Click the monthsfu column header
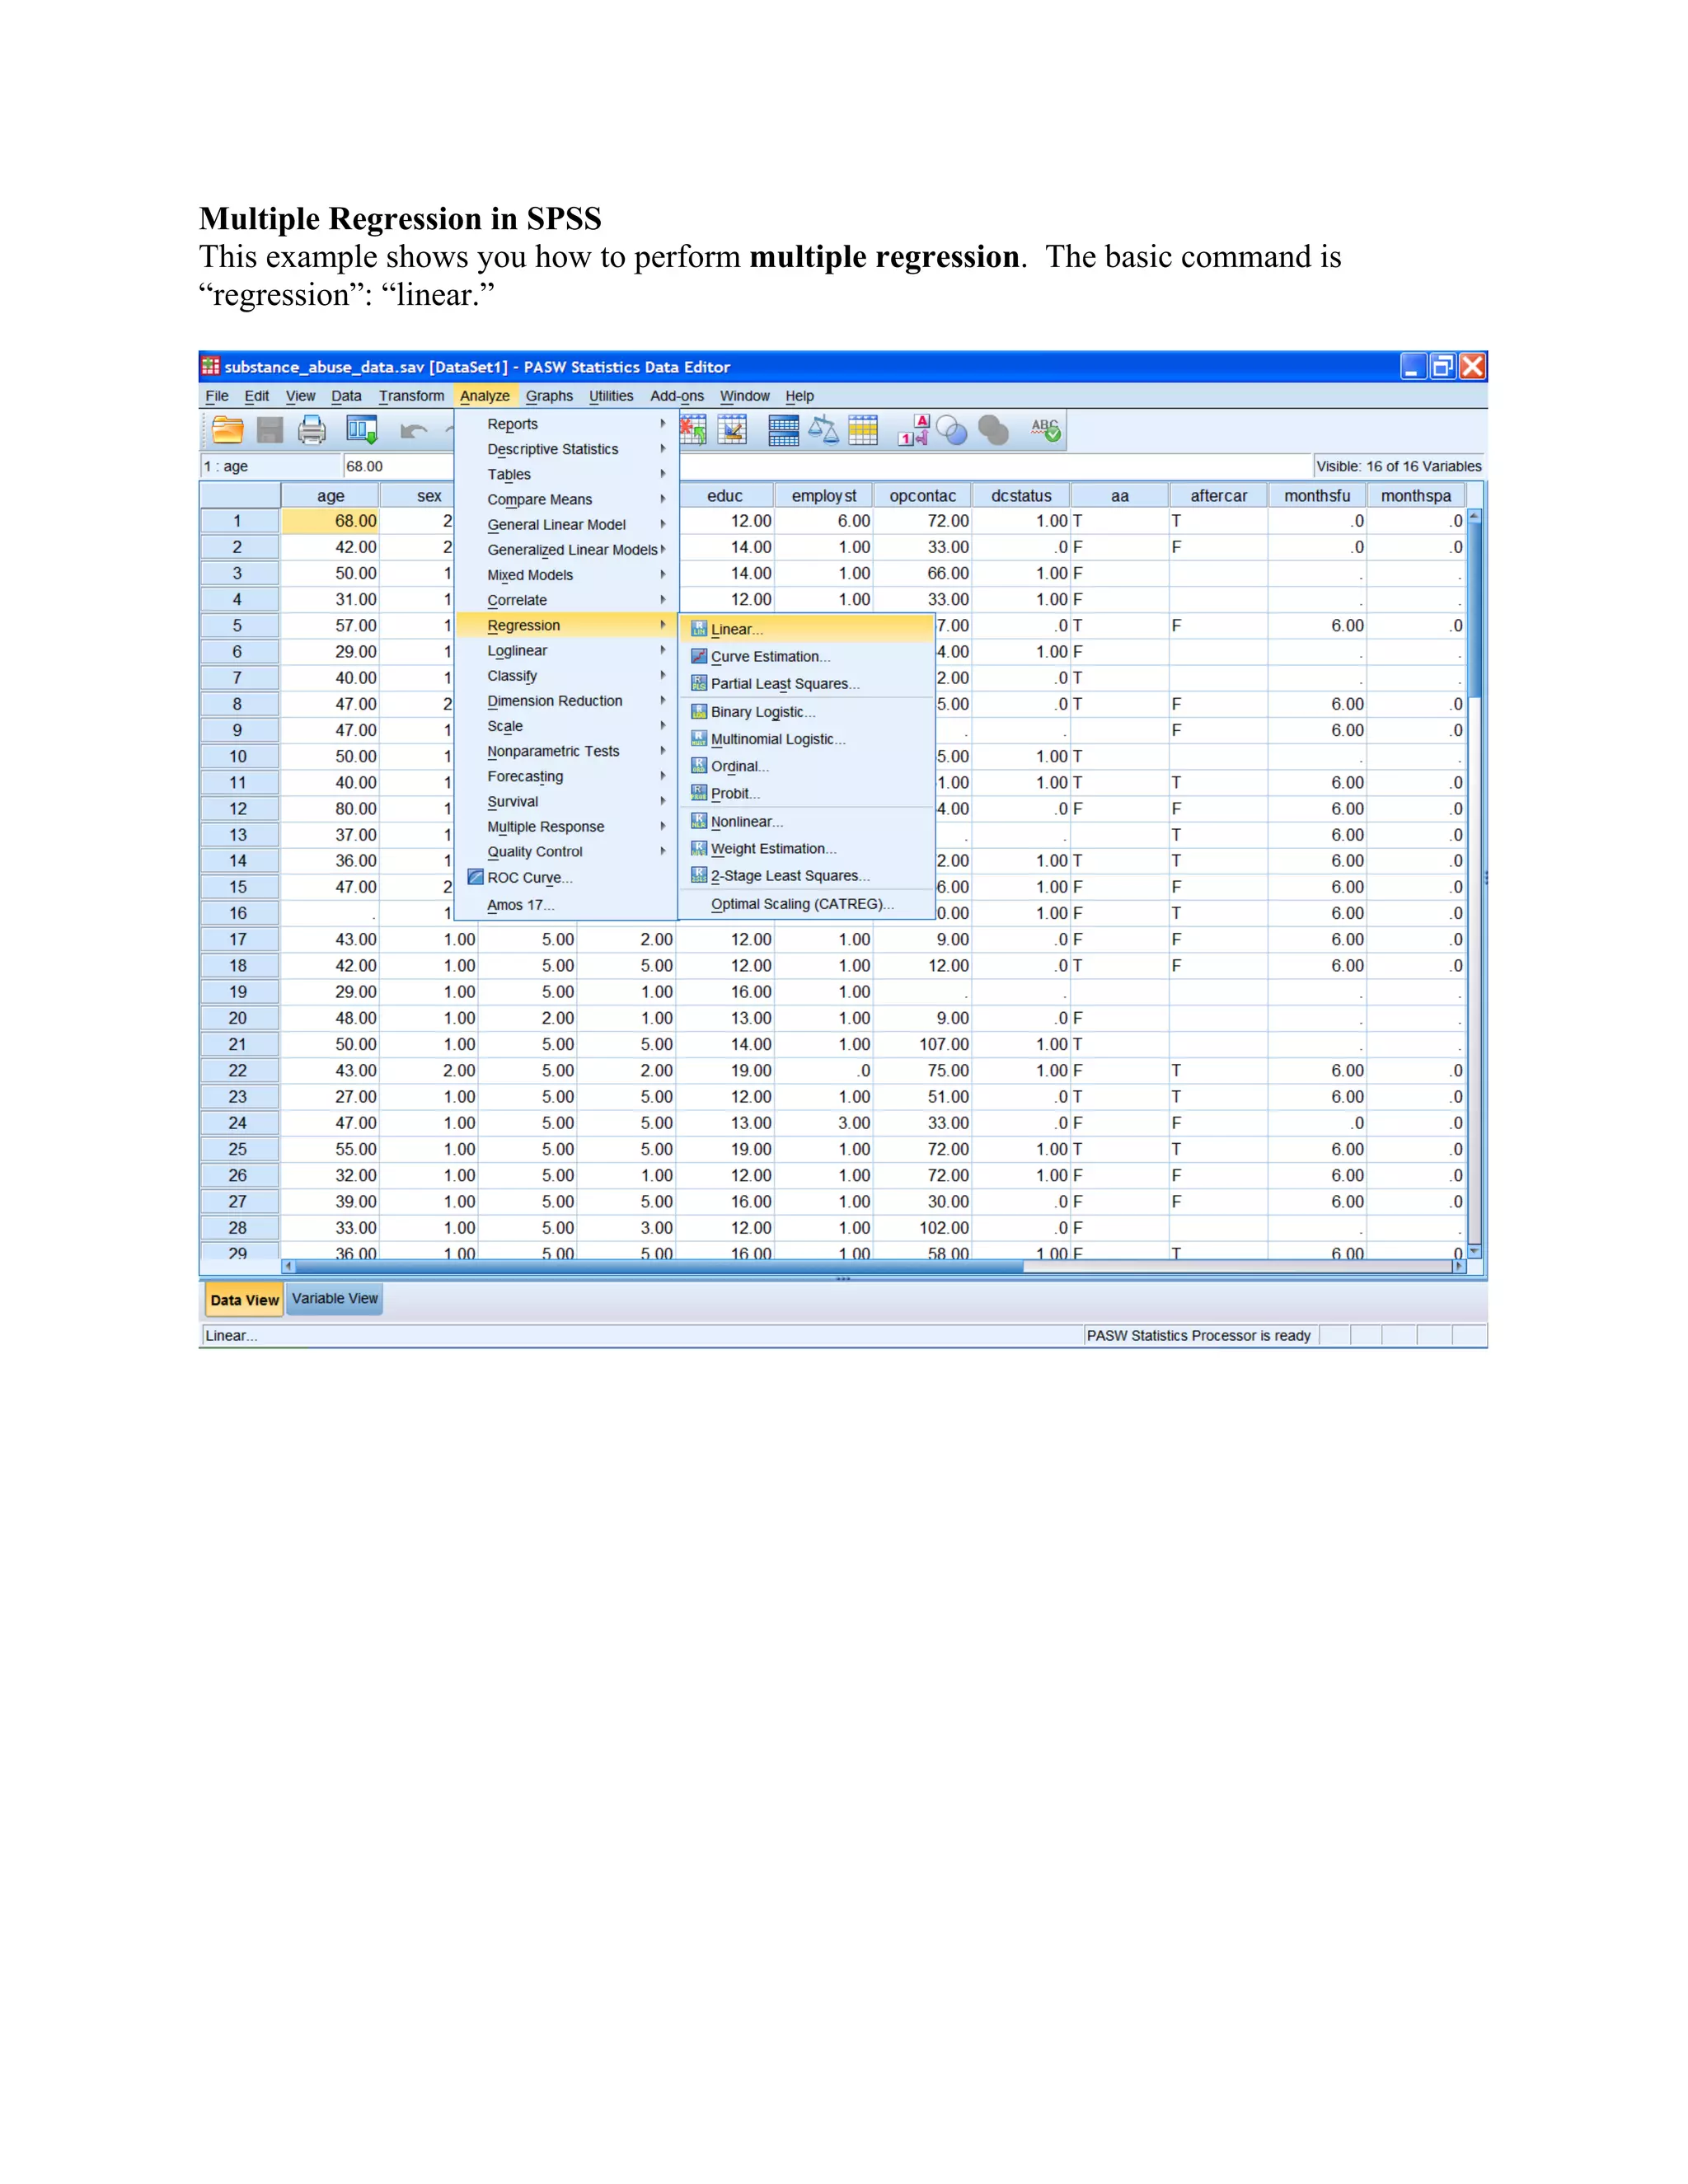 pyautogui.click(x=1317, y=496)
